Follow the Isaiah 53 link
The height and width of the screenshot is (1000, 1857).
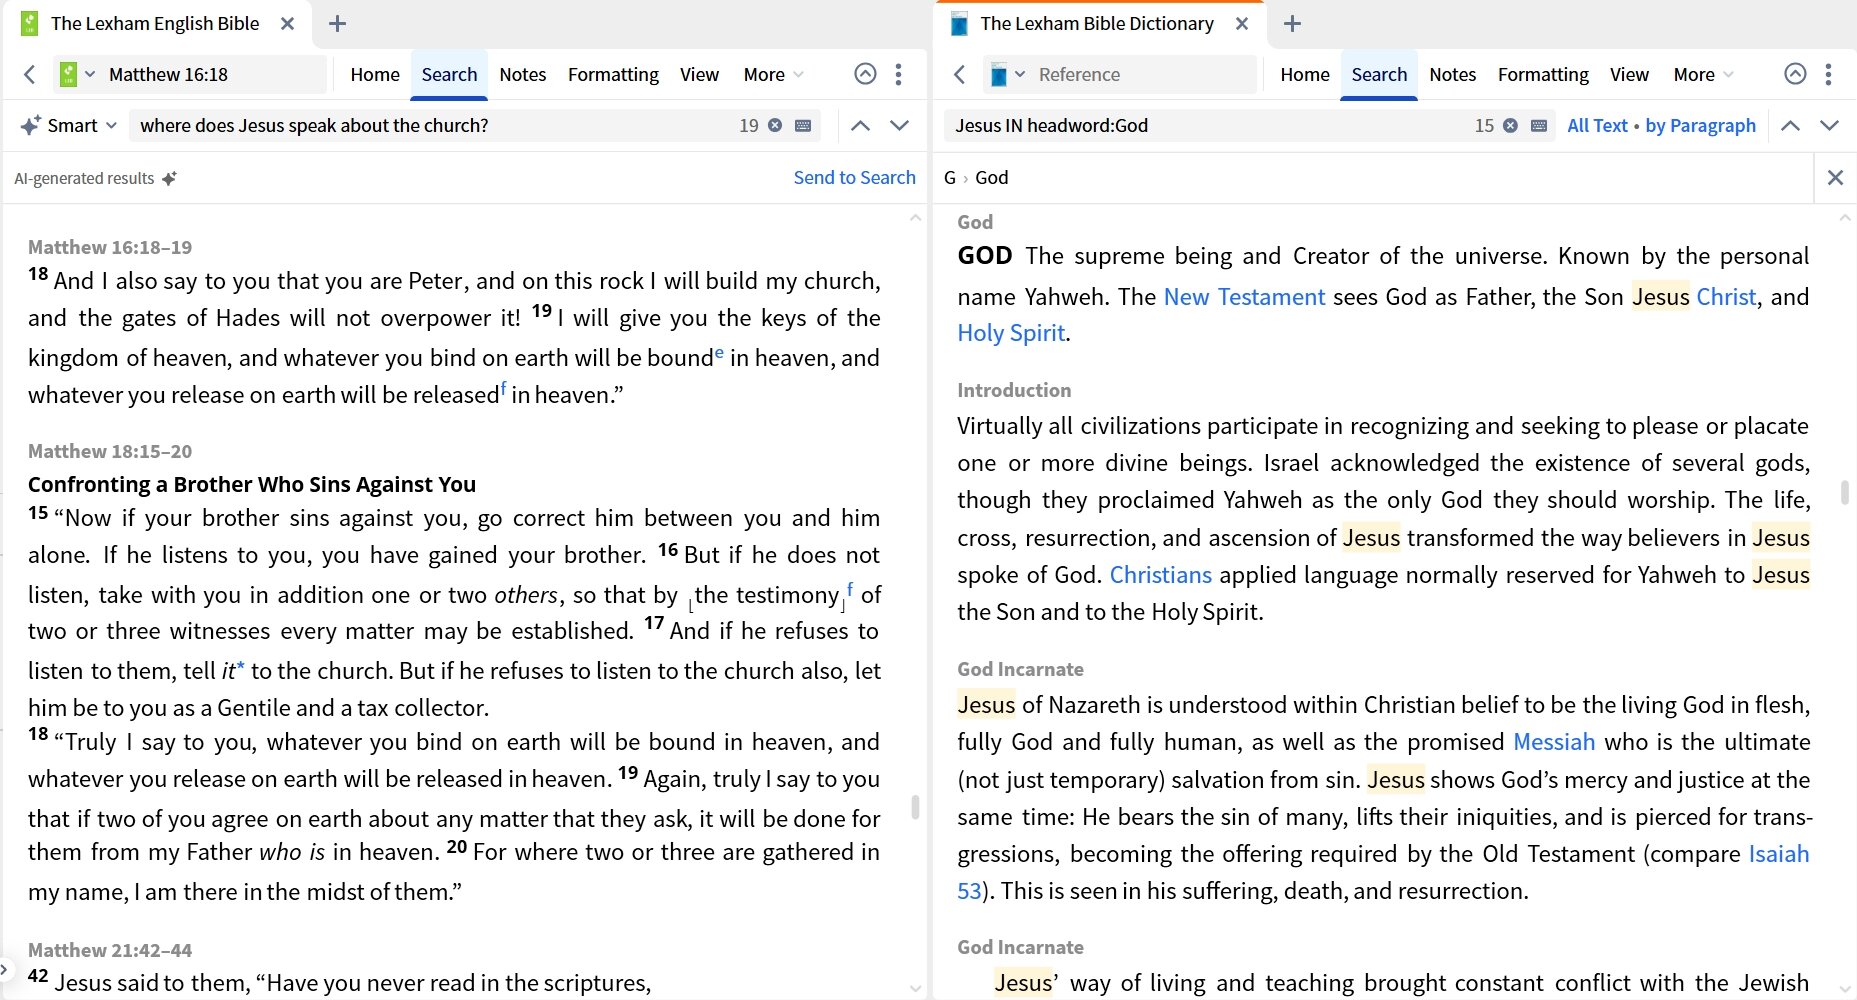(1778, 854)
